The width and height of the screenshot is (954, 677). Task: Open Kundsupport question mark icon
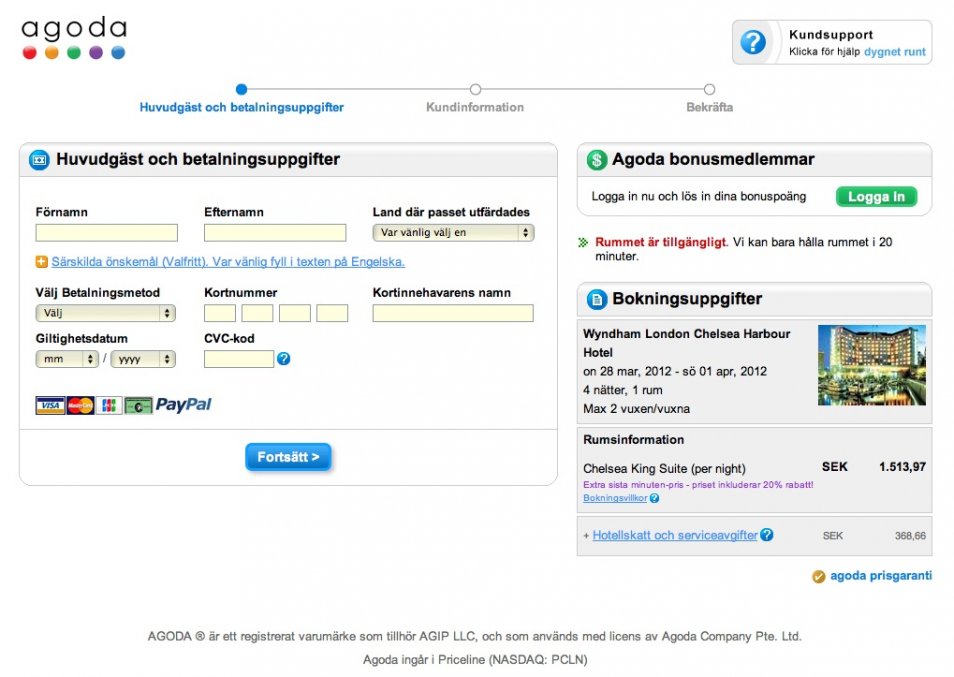753,42
